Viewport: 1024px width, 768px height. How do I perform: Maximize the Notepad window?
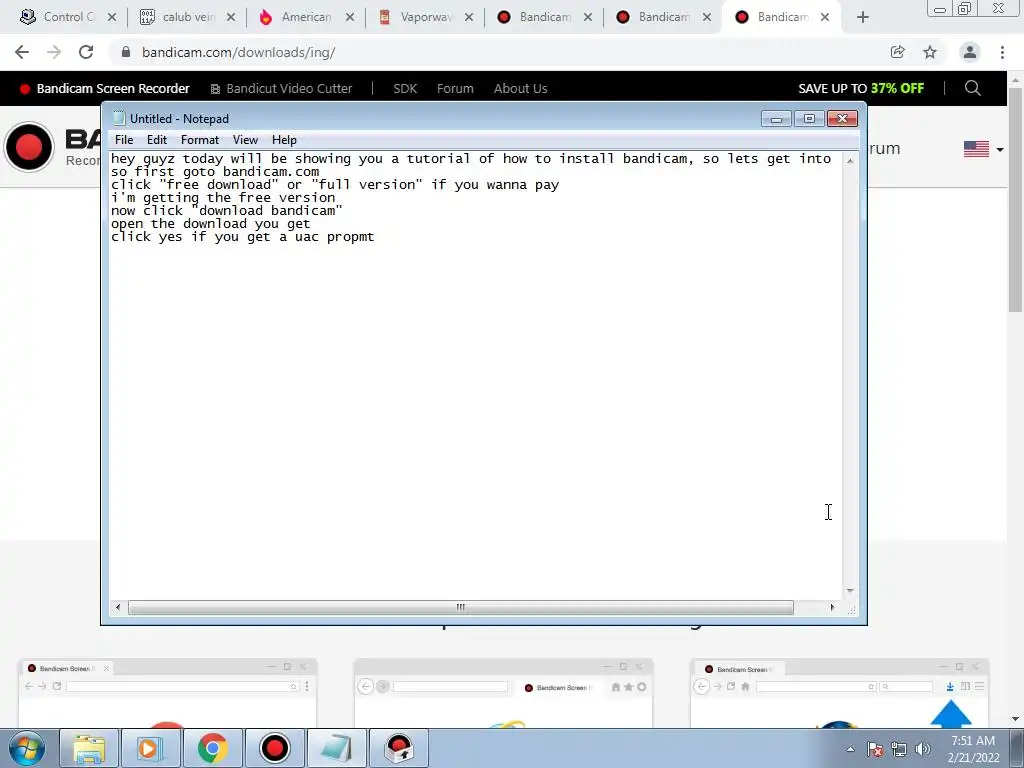tap(809, 119)
